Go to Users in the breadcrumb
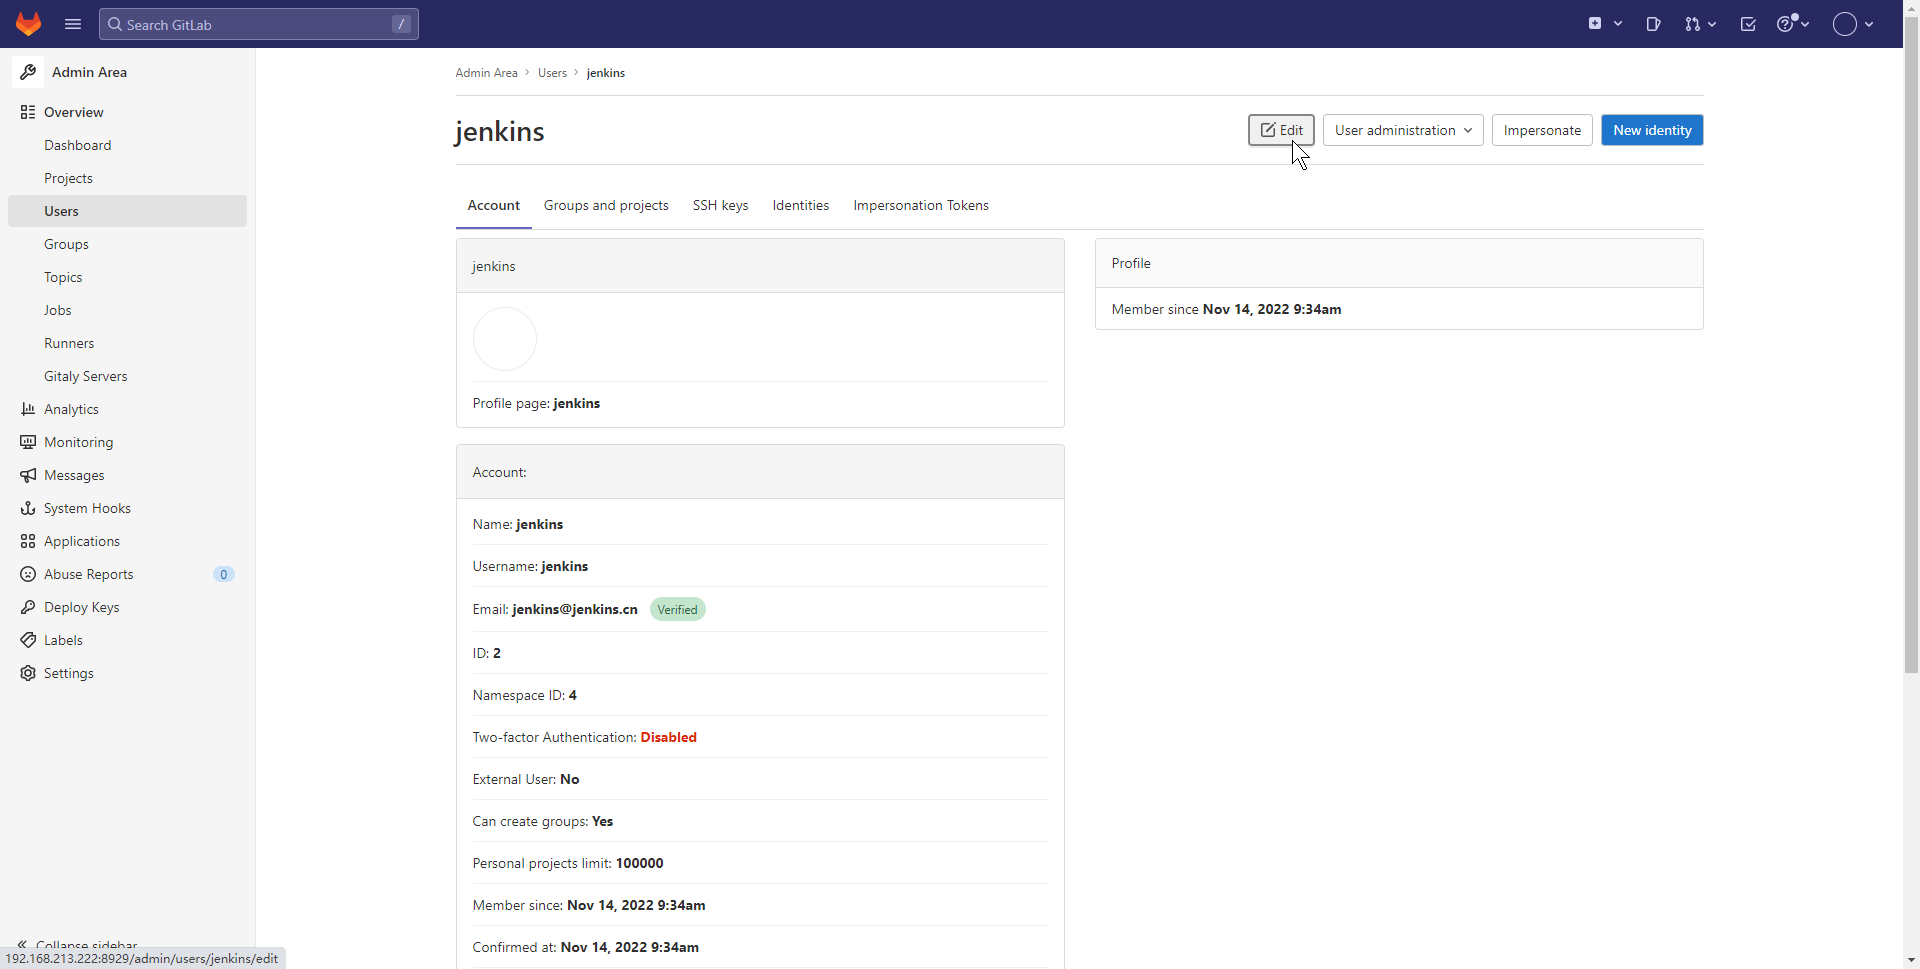The height and width of the screenshot is (969, 1920). (x=552, y=73)
